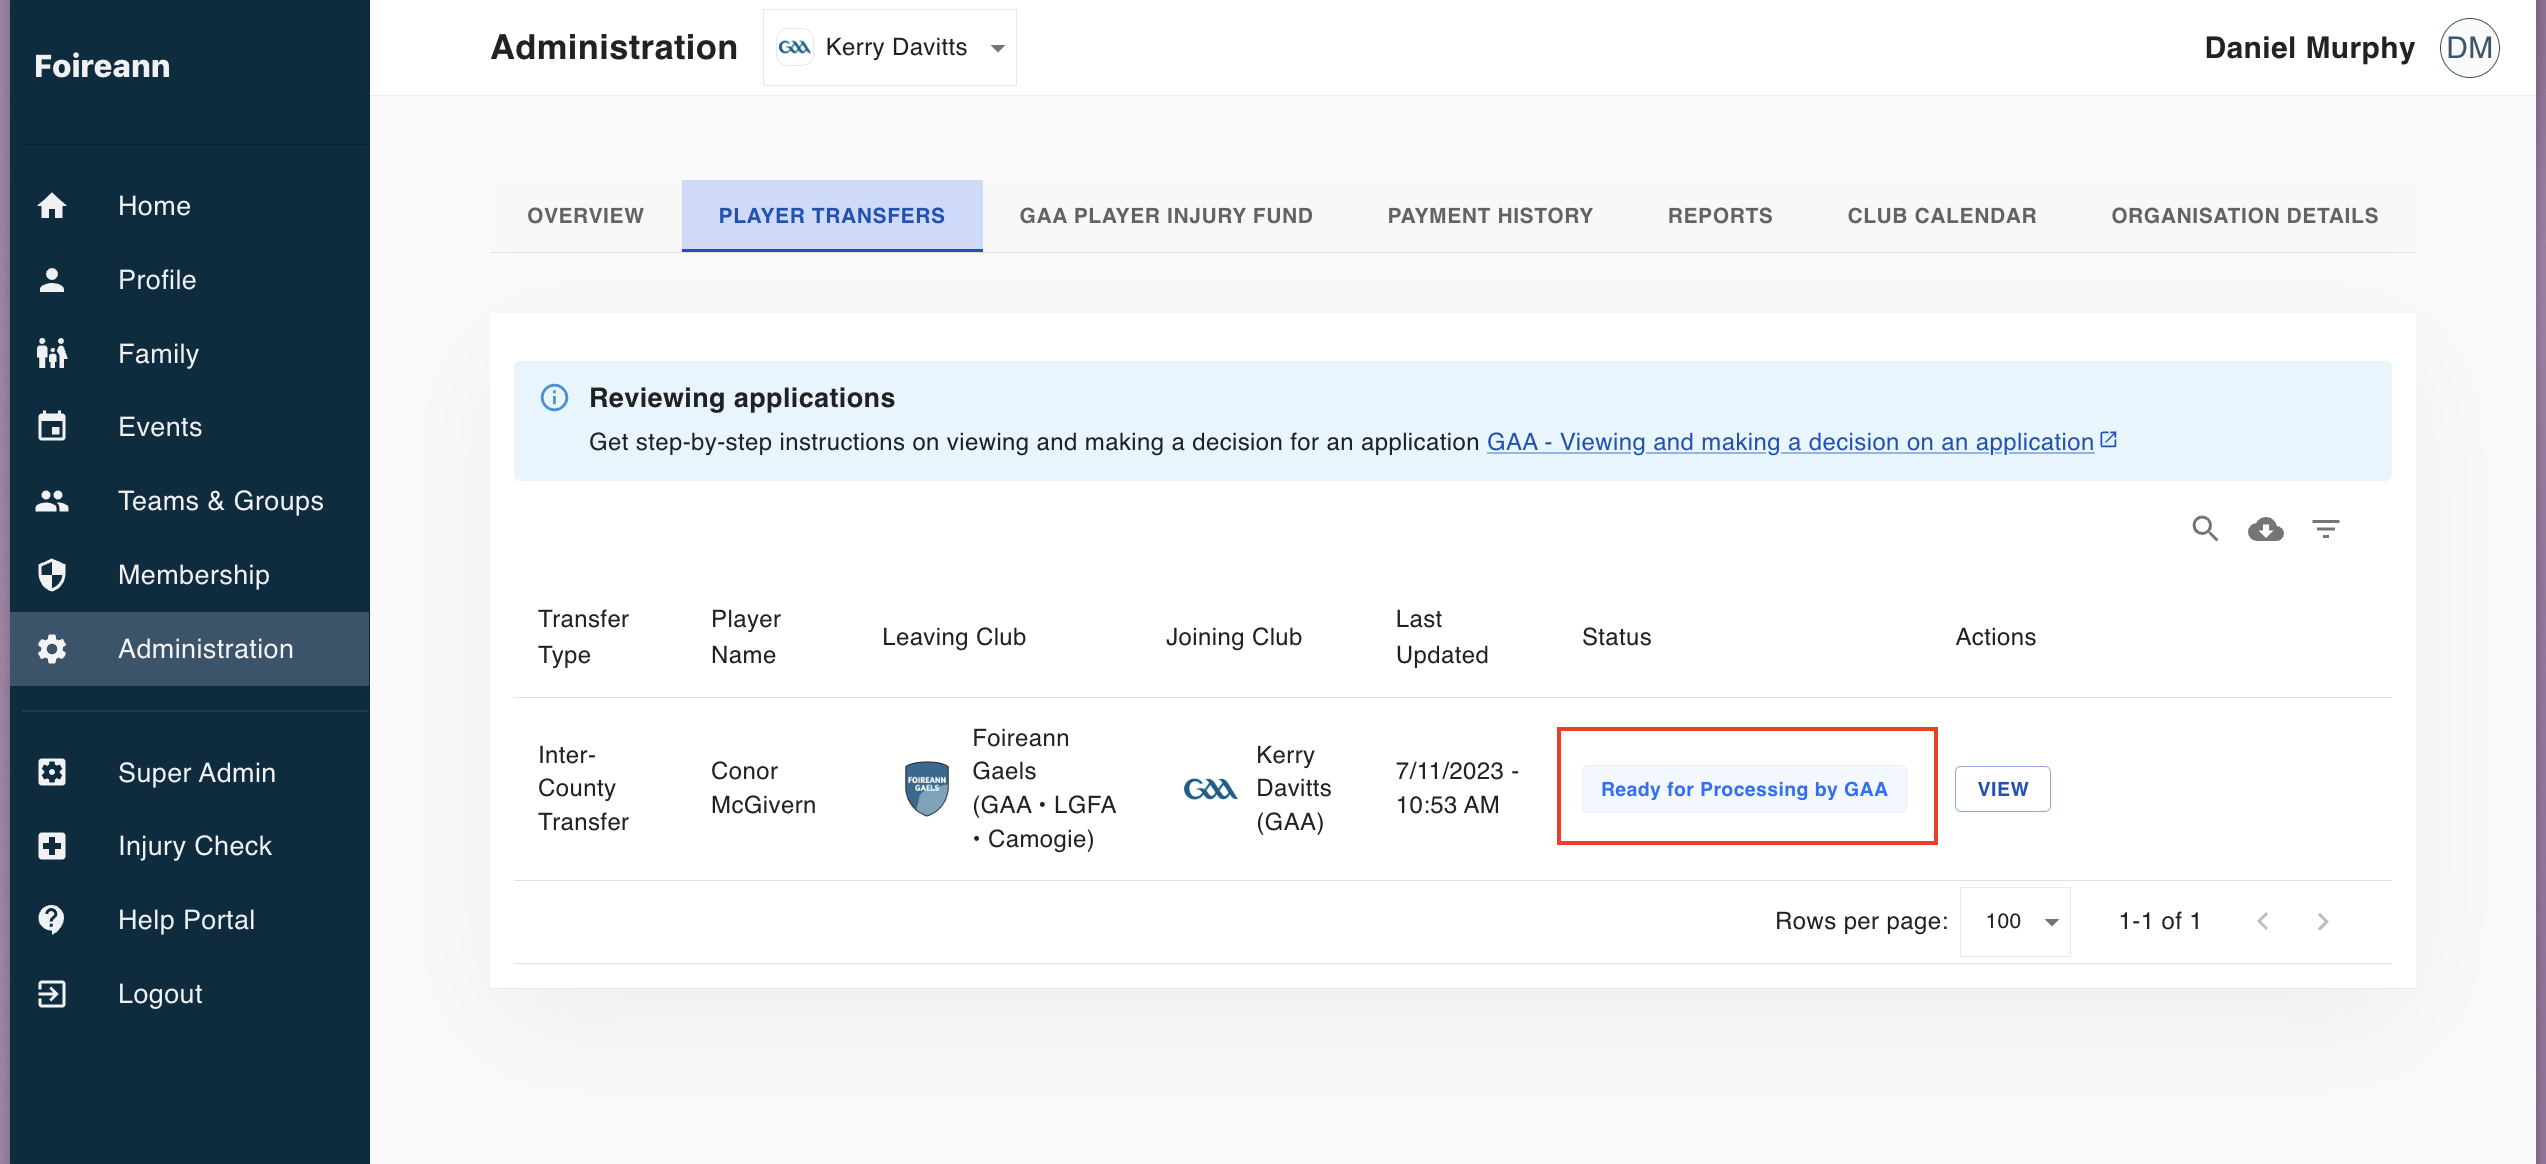Open Injury Check in the sidebar

point(190,846)
